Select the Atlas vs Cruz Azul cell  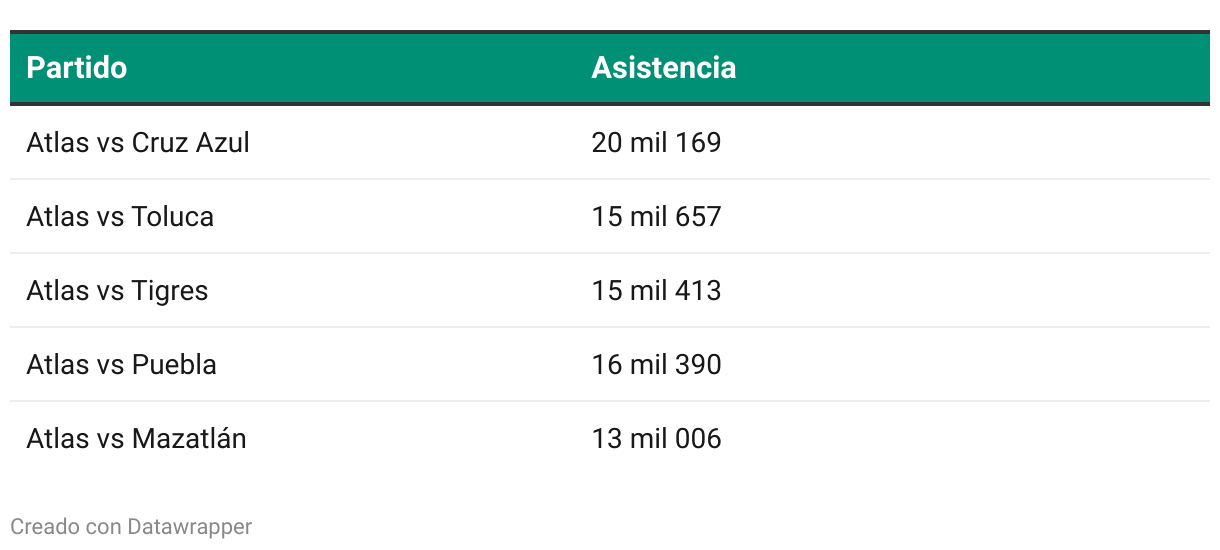click(x=138, y=143)
